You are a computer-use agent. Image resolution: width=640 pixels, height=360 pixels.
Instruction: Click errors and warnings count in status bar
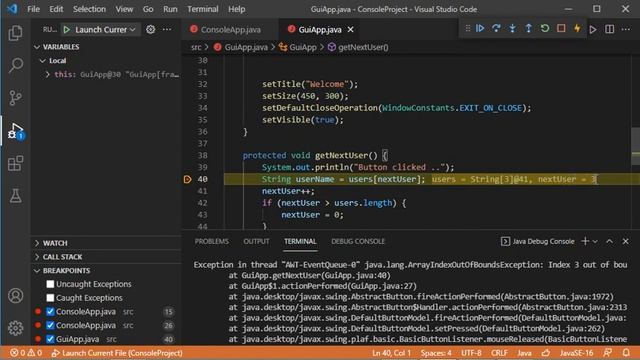click(26, 353)
